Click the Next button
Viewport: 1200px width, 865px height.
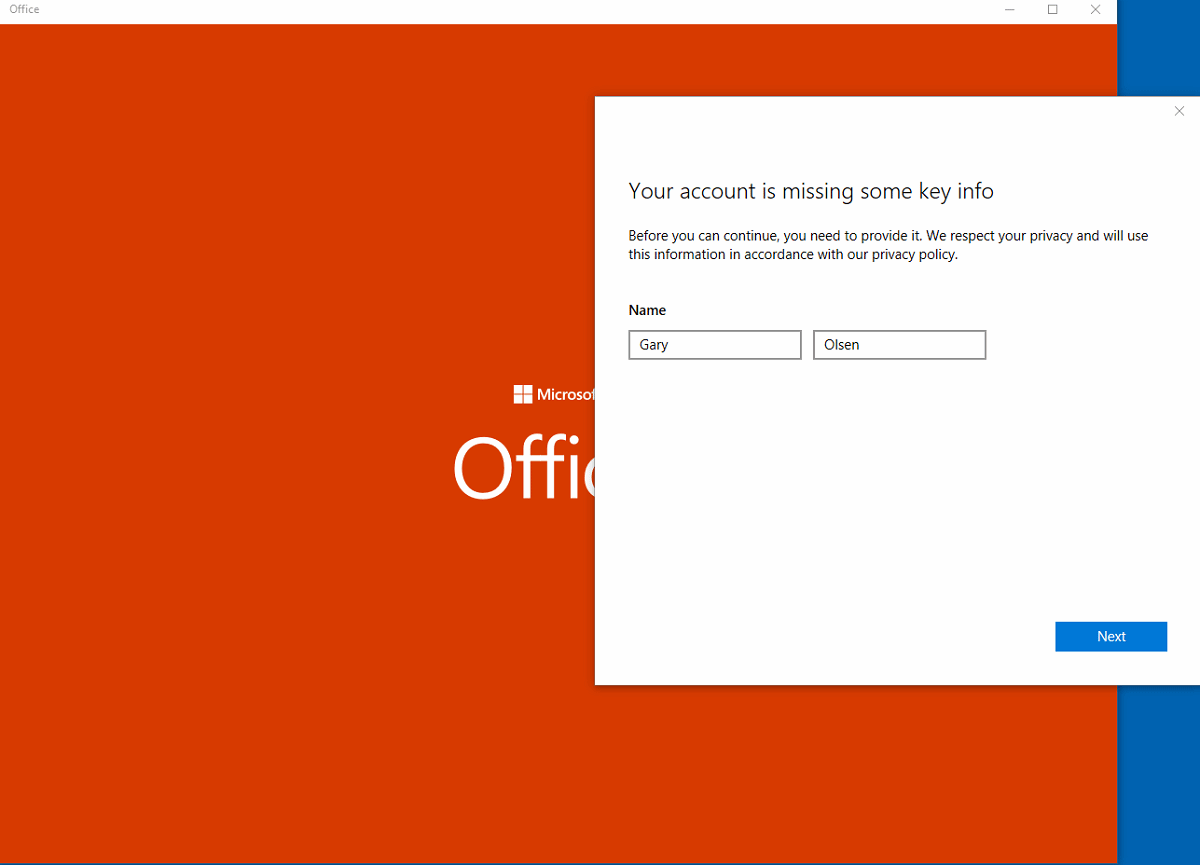coord(1111,636)
